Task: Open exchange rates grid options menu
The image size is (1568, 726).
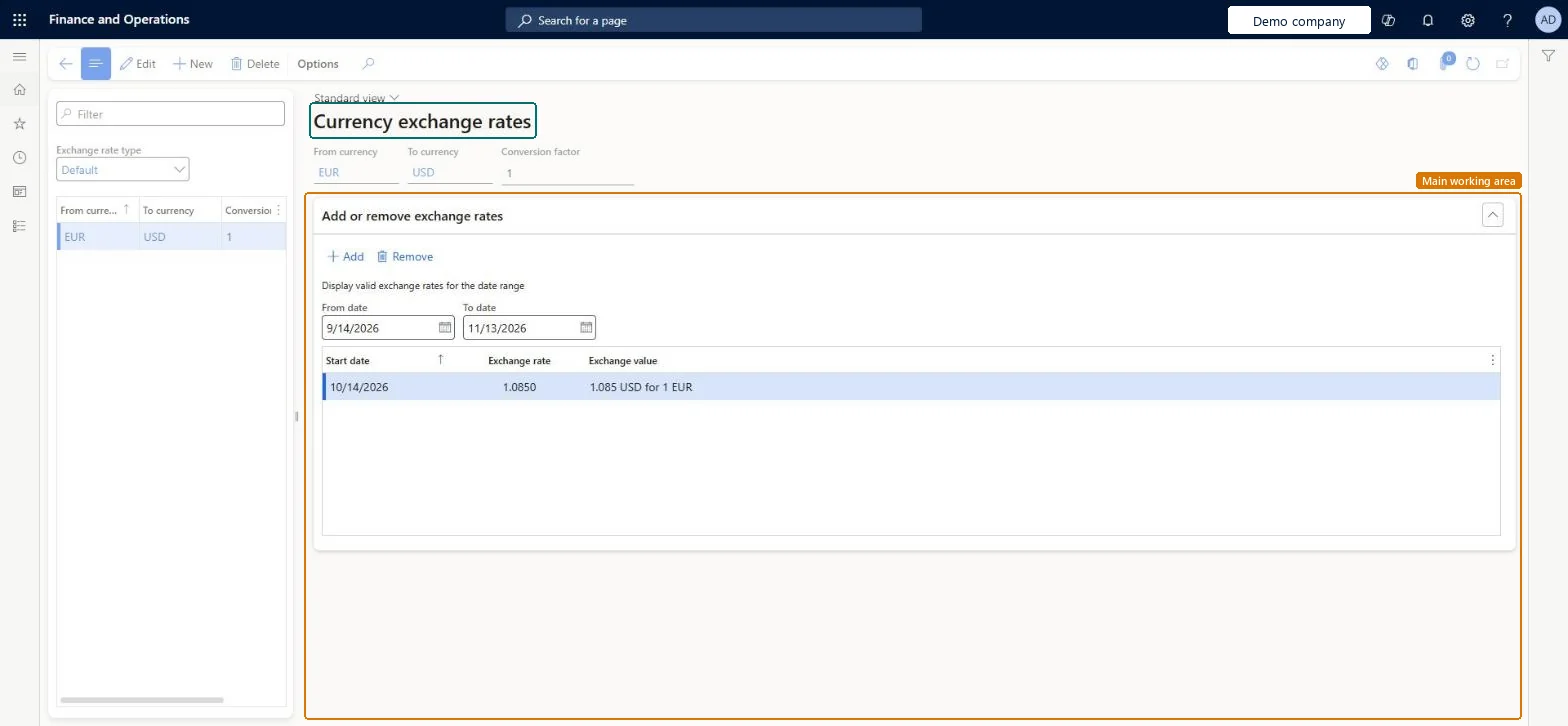Action: coord(1493,360)
